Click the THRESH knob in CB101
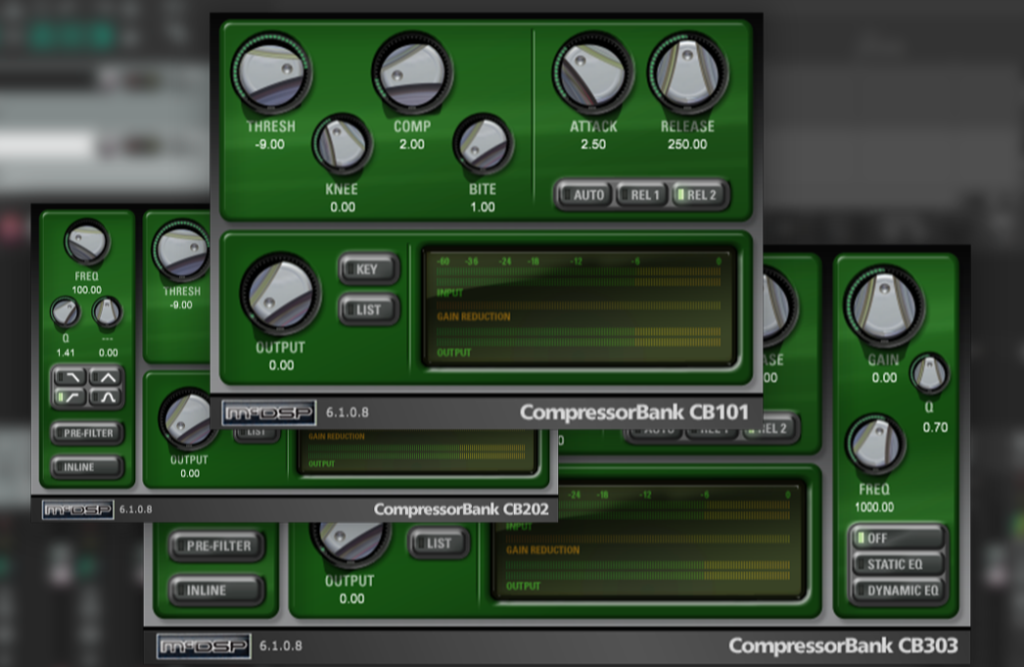Image resolution: width=1024 pixels, height=667 pixels. click(x=271, y=72)
